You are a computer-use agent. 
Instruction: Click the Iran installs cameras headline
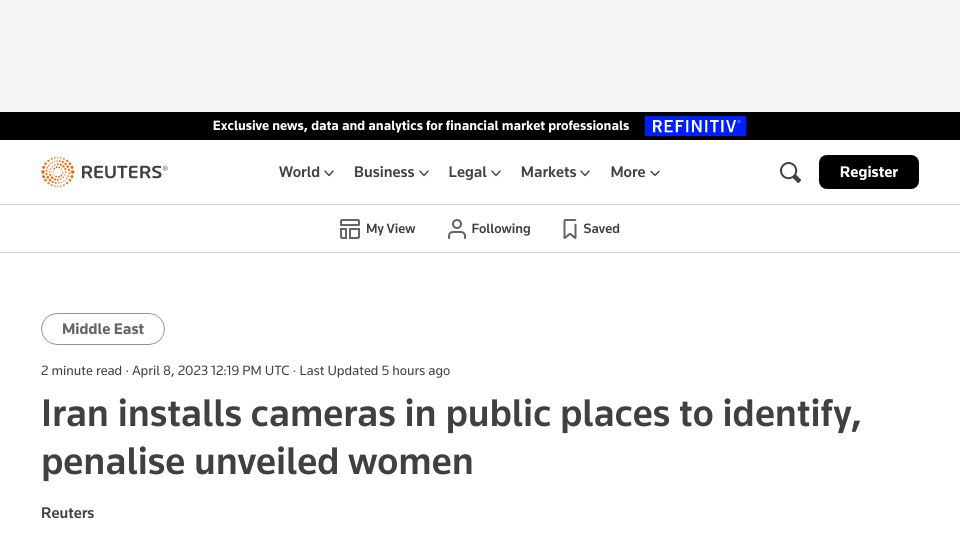tap(451, 437)
